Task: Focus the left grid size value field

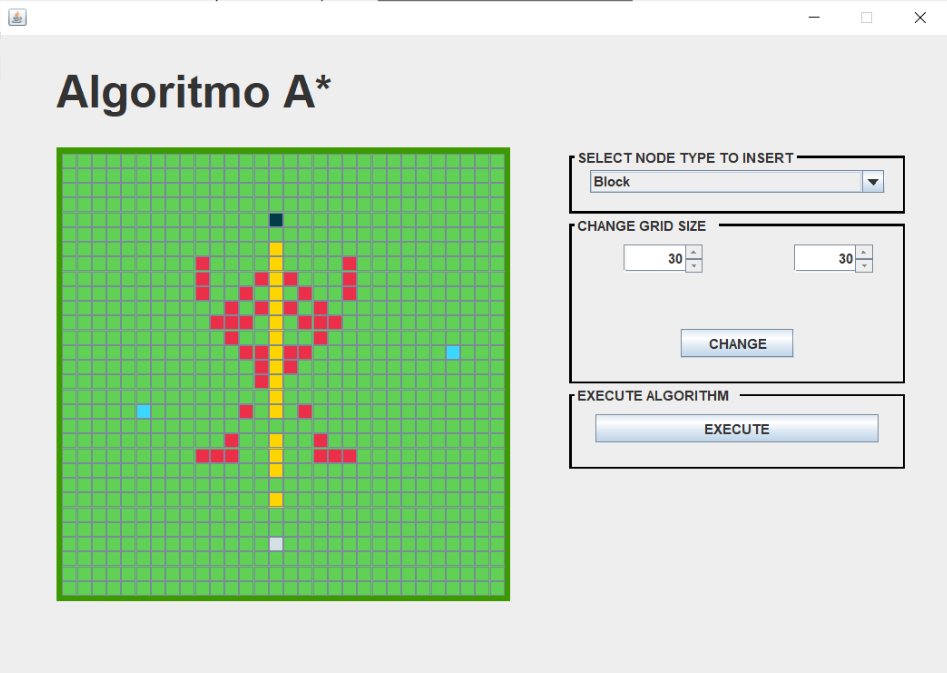Action: point(655,259)
